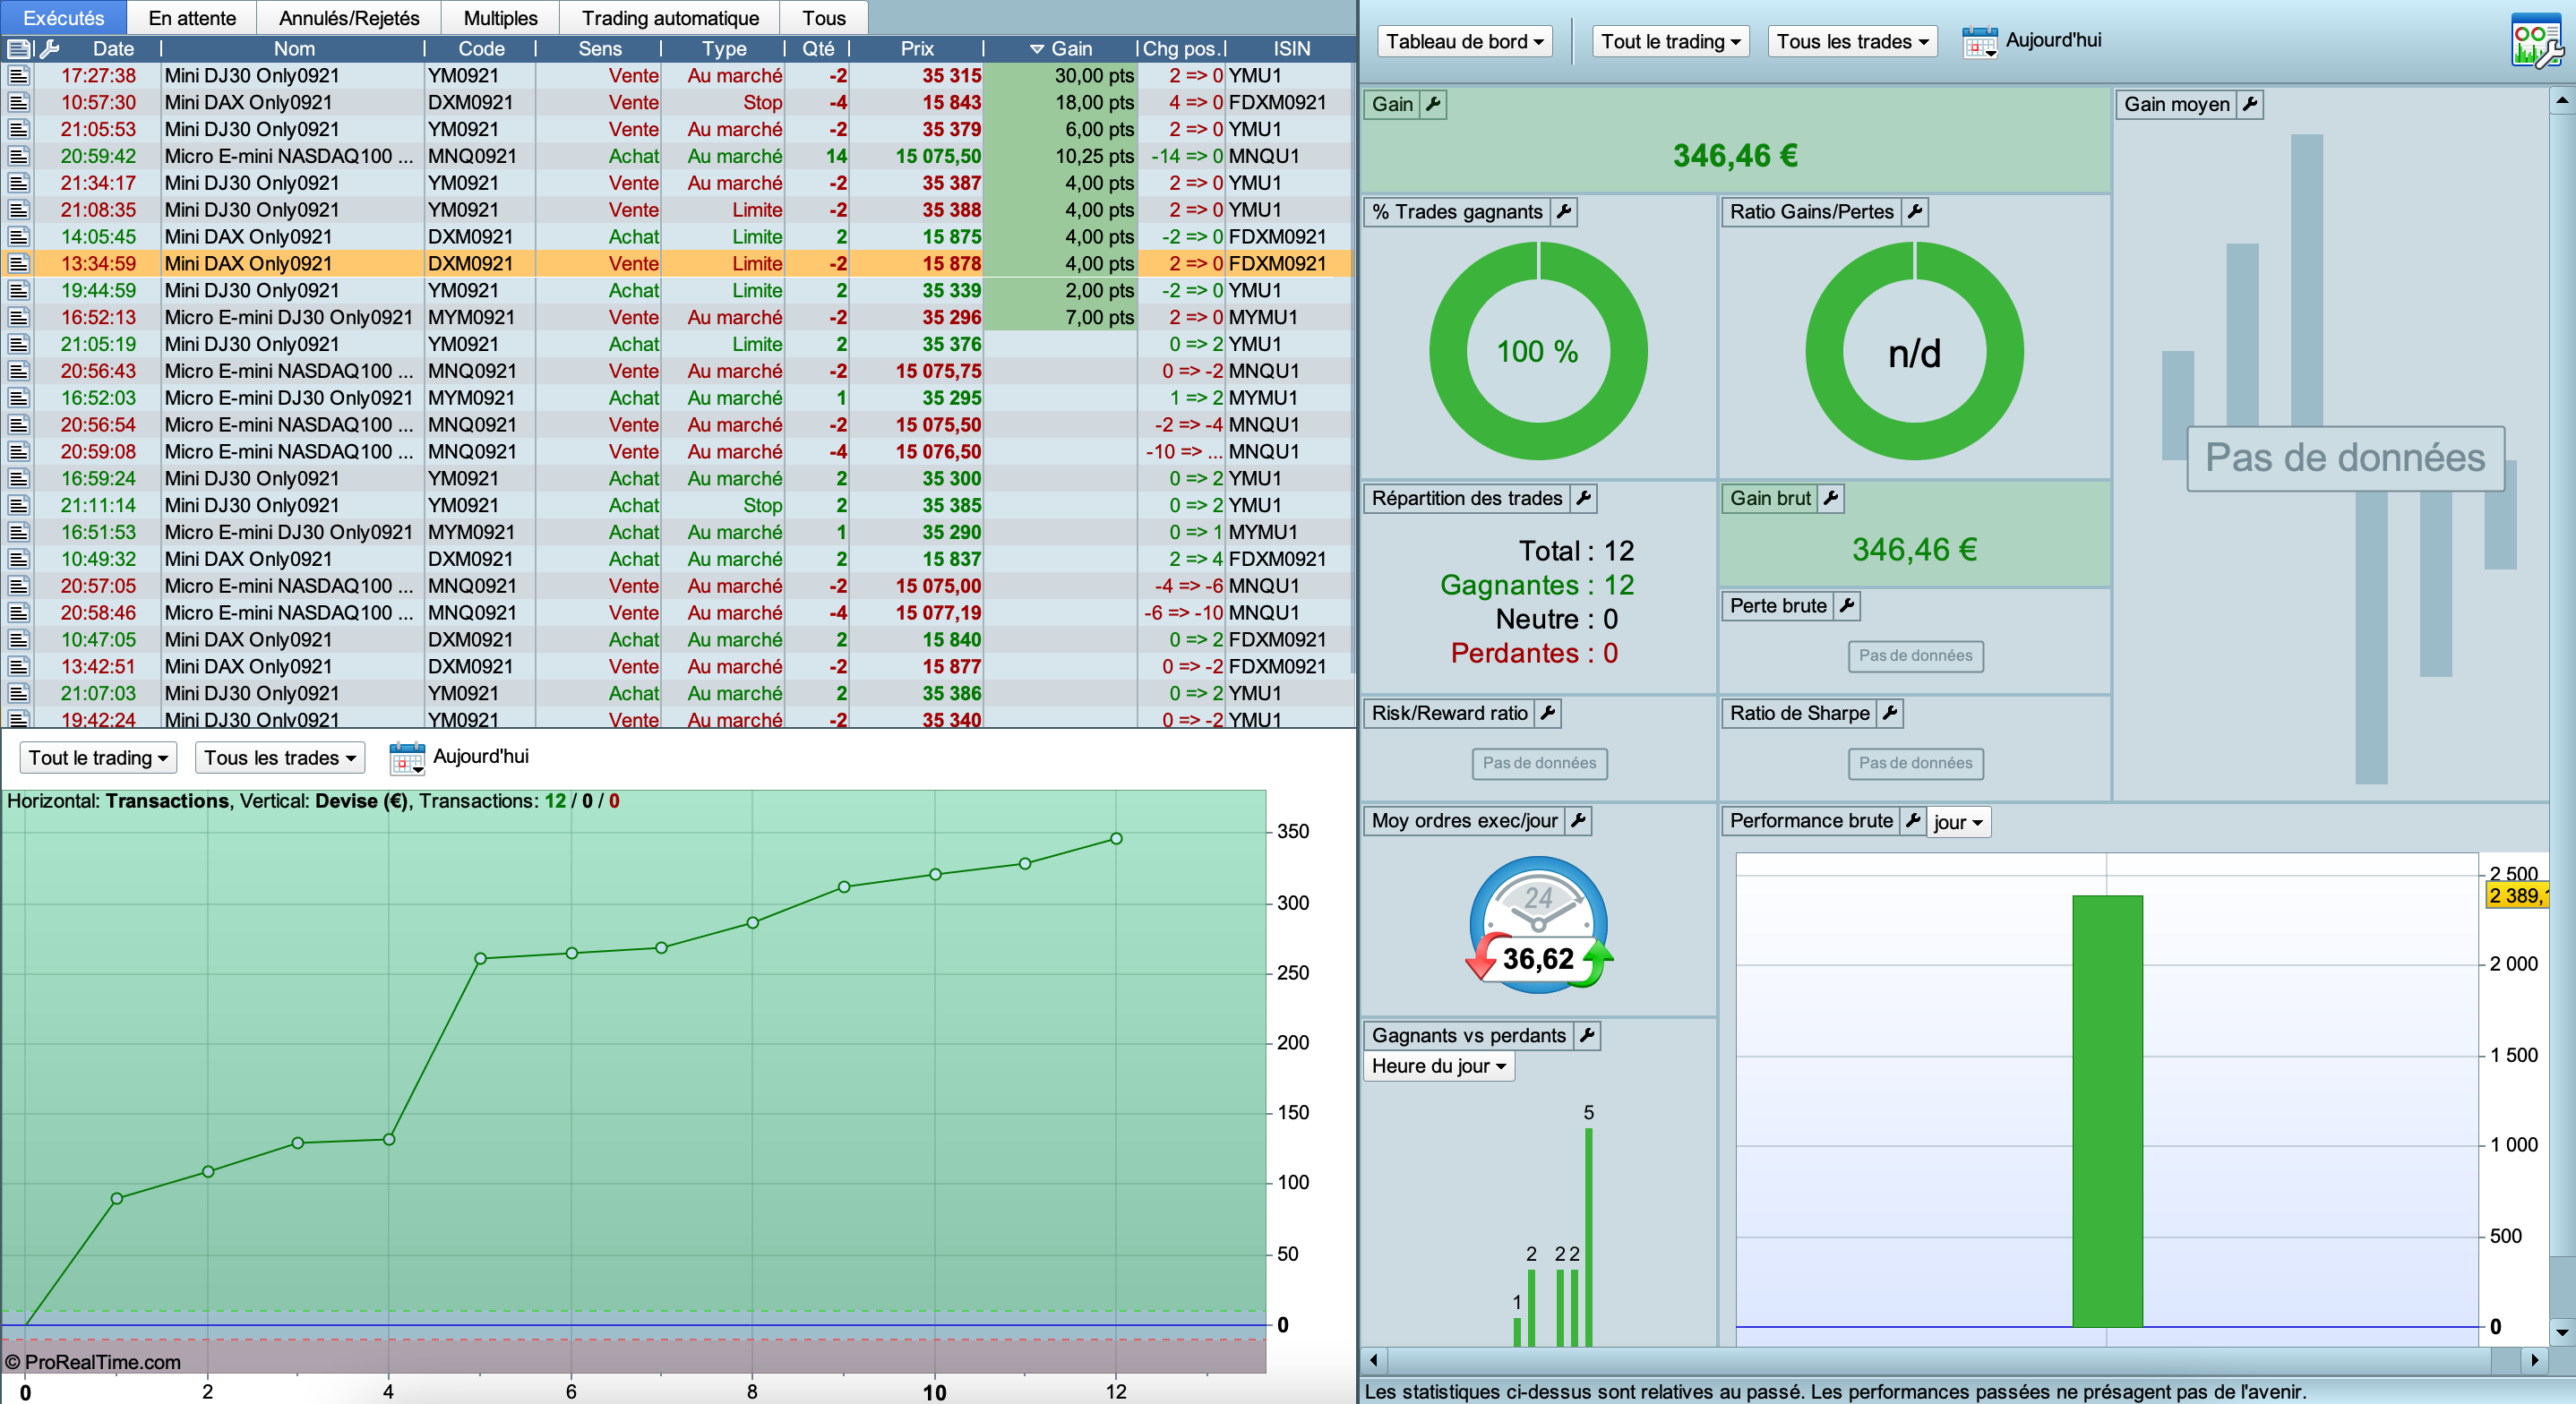
Task: Open dashboard configuration icon at top right
Action: 2535,41
